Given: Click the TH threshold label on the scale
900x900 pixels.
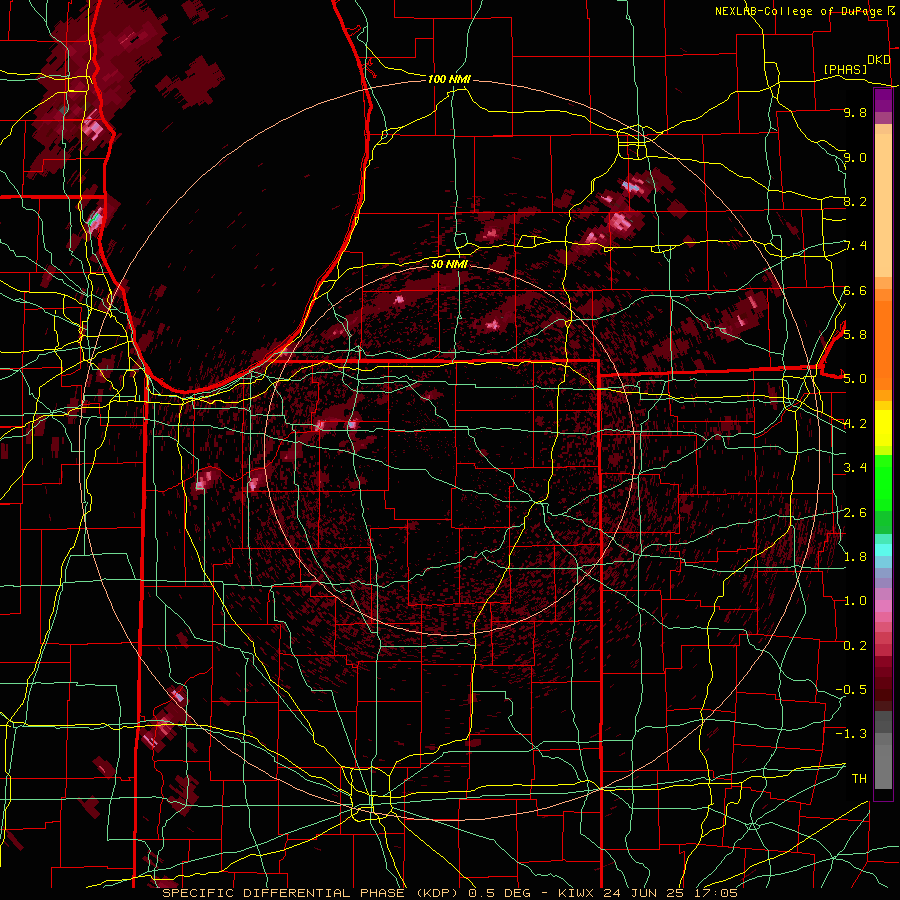Looking at the screenshot, I should (x=859, y=778).
